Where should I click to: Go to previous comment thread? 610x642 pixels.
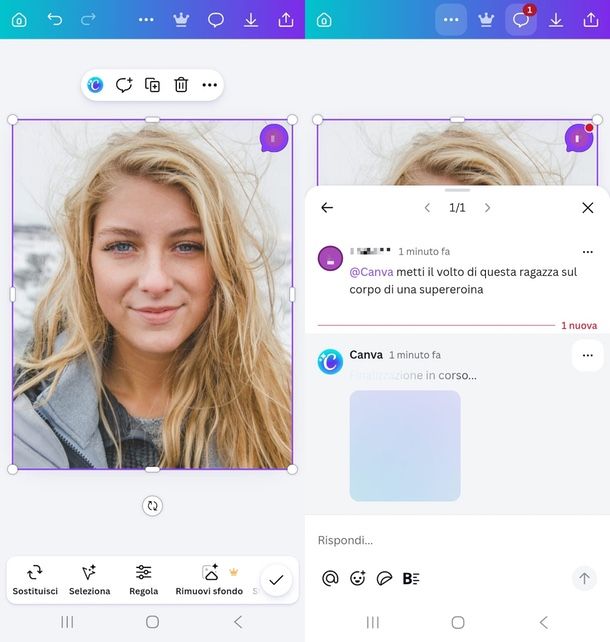tap(427, 208)
